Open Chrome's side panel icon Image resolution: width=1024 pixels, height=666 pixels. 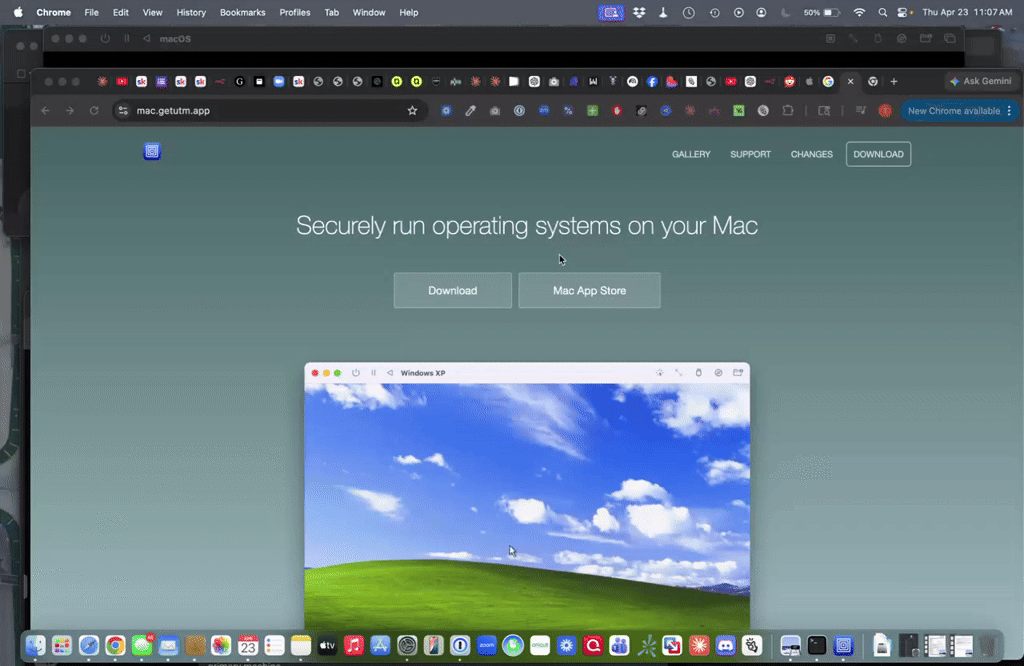click(x=824, y=110)
